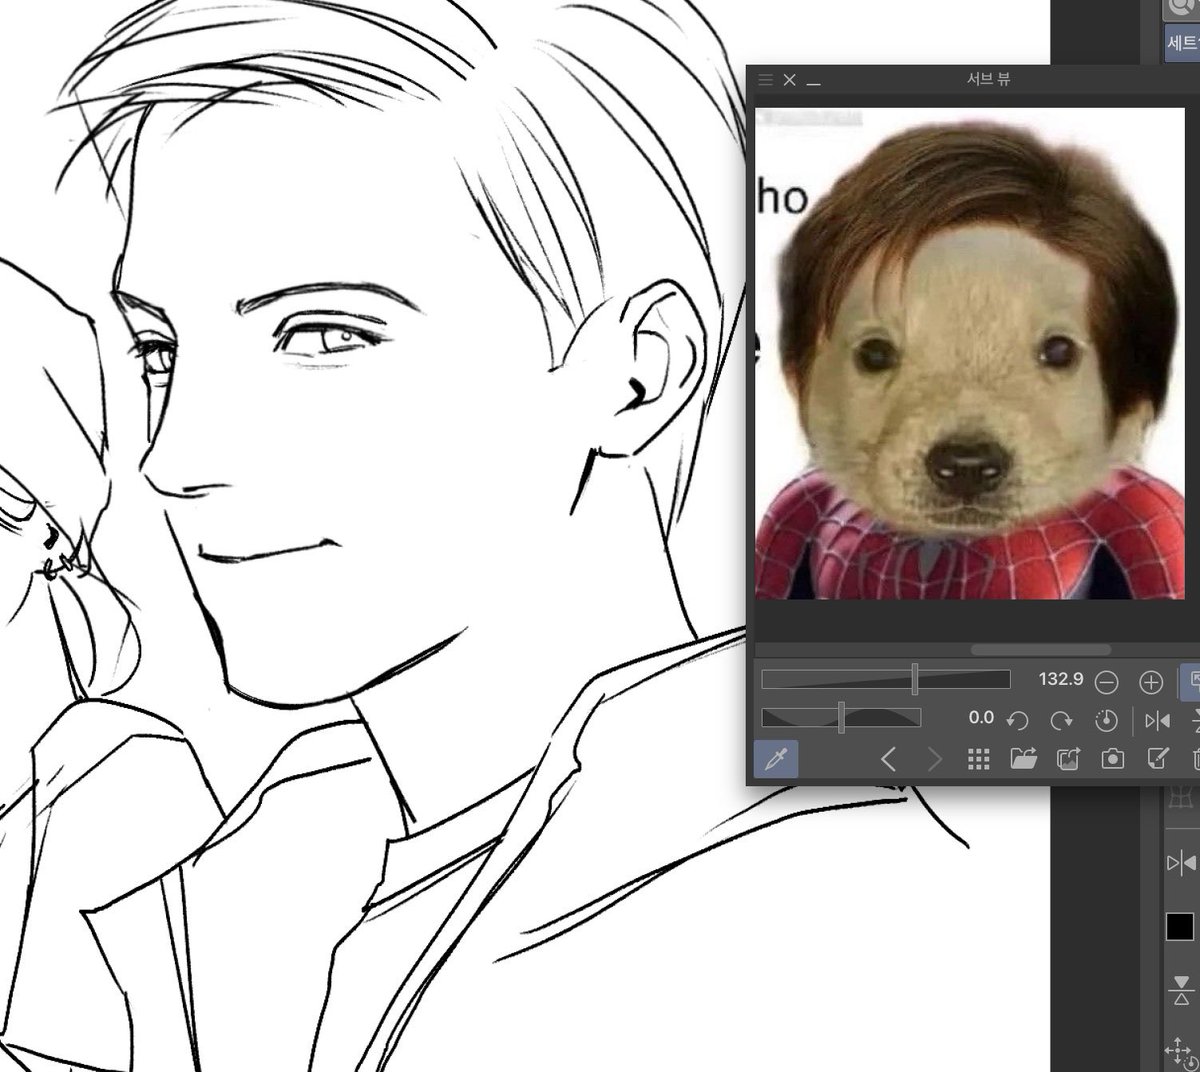Screen dimensions: 1200x1072
Task: Click the Sub View rotation slider
Action: click(841, 717)
